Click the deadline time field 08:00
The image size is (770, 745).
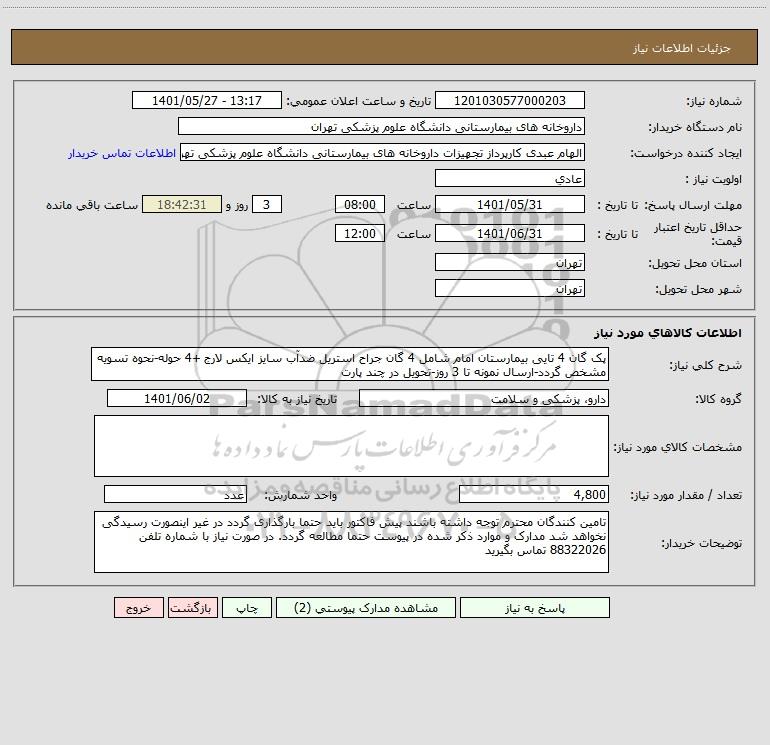(359, 204)
